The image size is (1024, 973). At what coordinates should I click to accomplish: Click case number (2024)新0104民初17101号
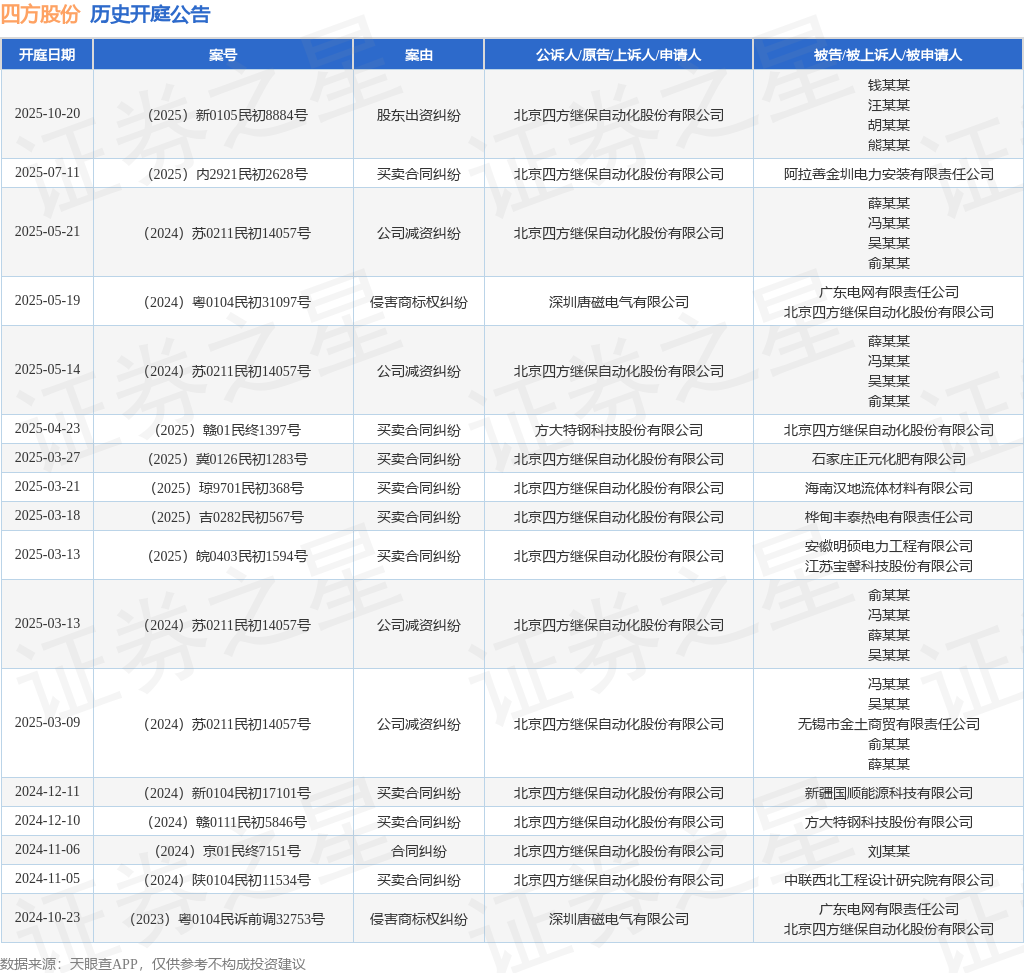pos(227,793)
